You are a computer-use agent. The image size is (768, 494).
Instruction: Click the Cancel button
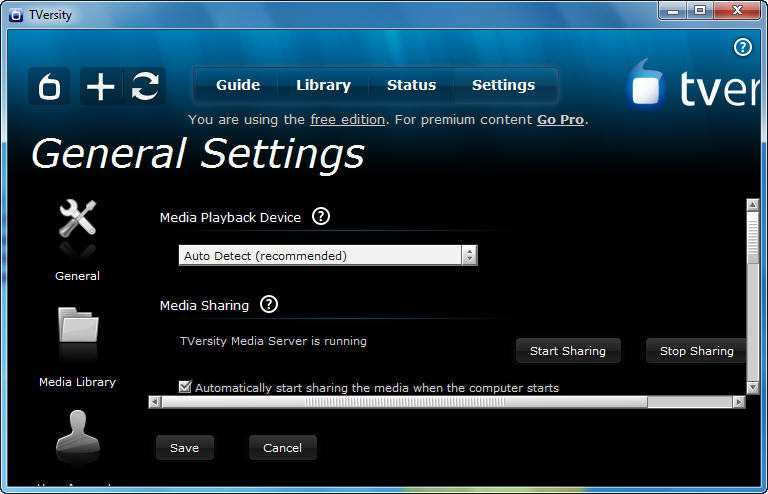[283, 447]
